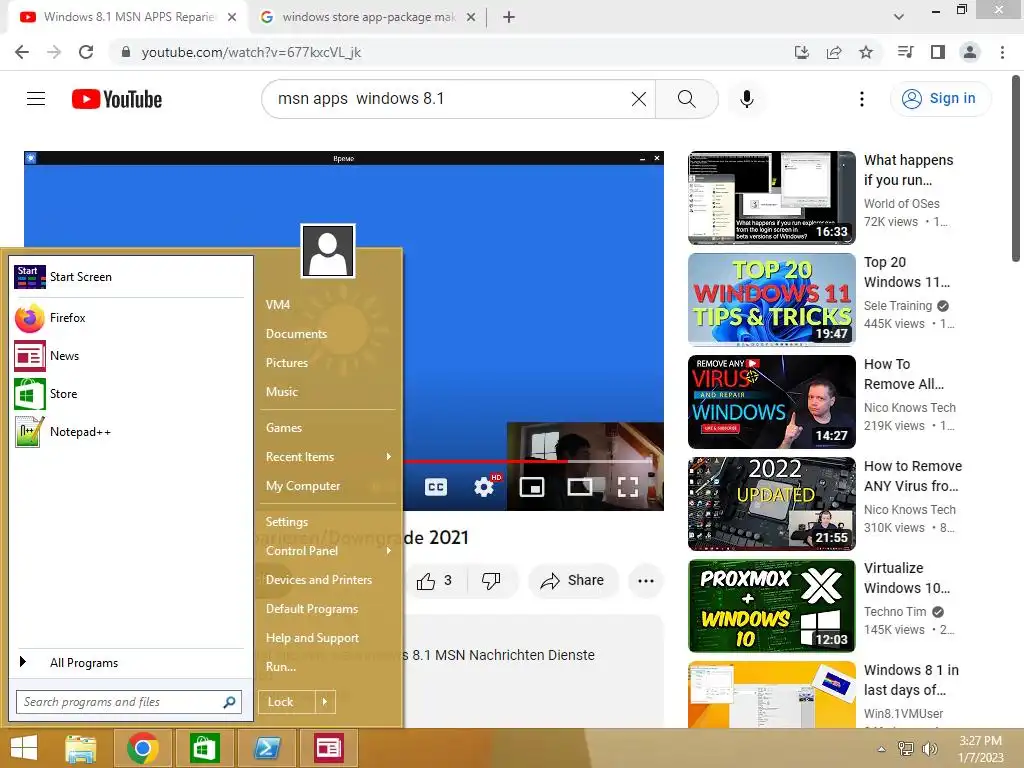Screen dimensions: 1024x768
Task: Like the video with thumbs up
Action: tap(436, 581)
